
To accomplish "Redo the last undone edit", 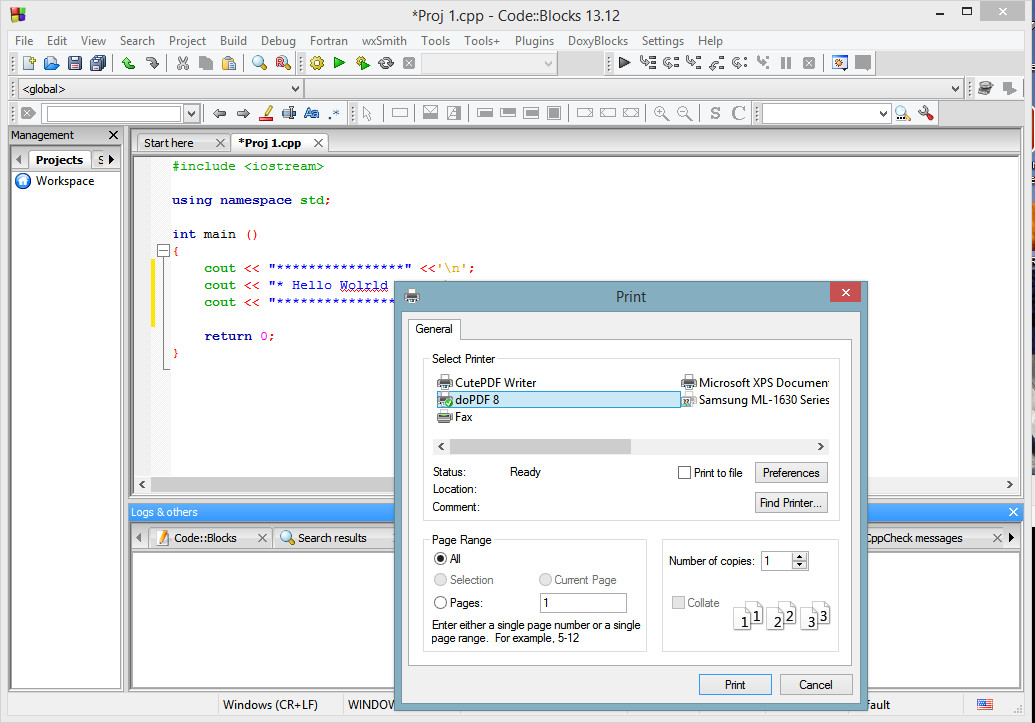I will tap(152, 63).
